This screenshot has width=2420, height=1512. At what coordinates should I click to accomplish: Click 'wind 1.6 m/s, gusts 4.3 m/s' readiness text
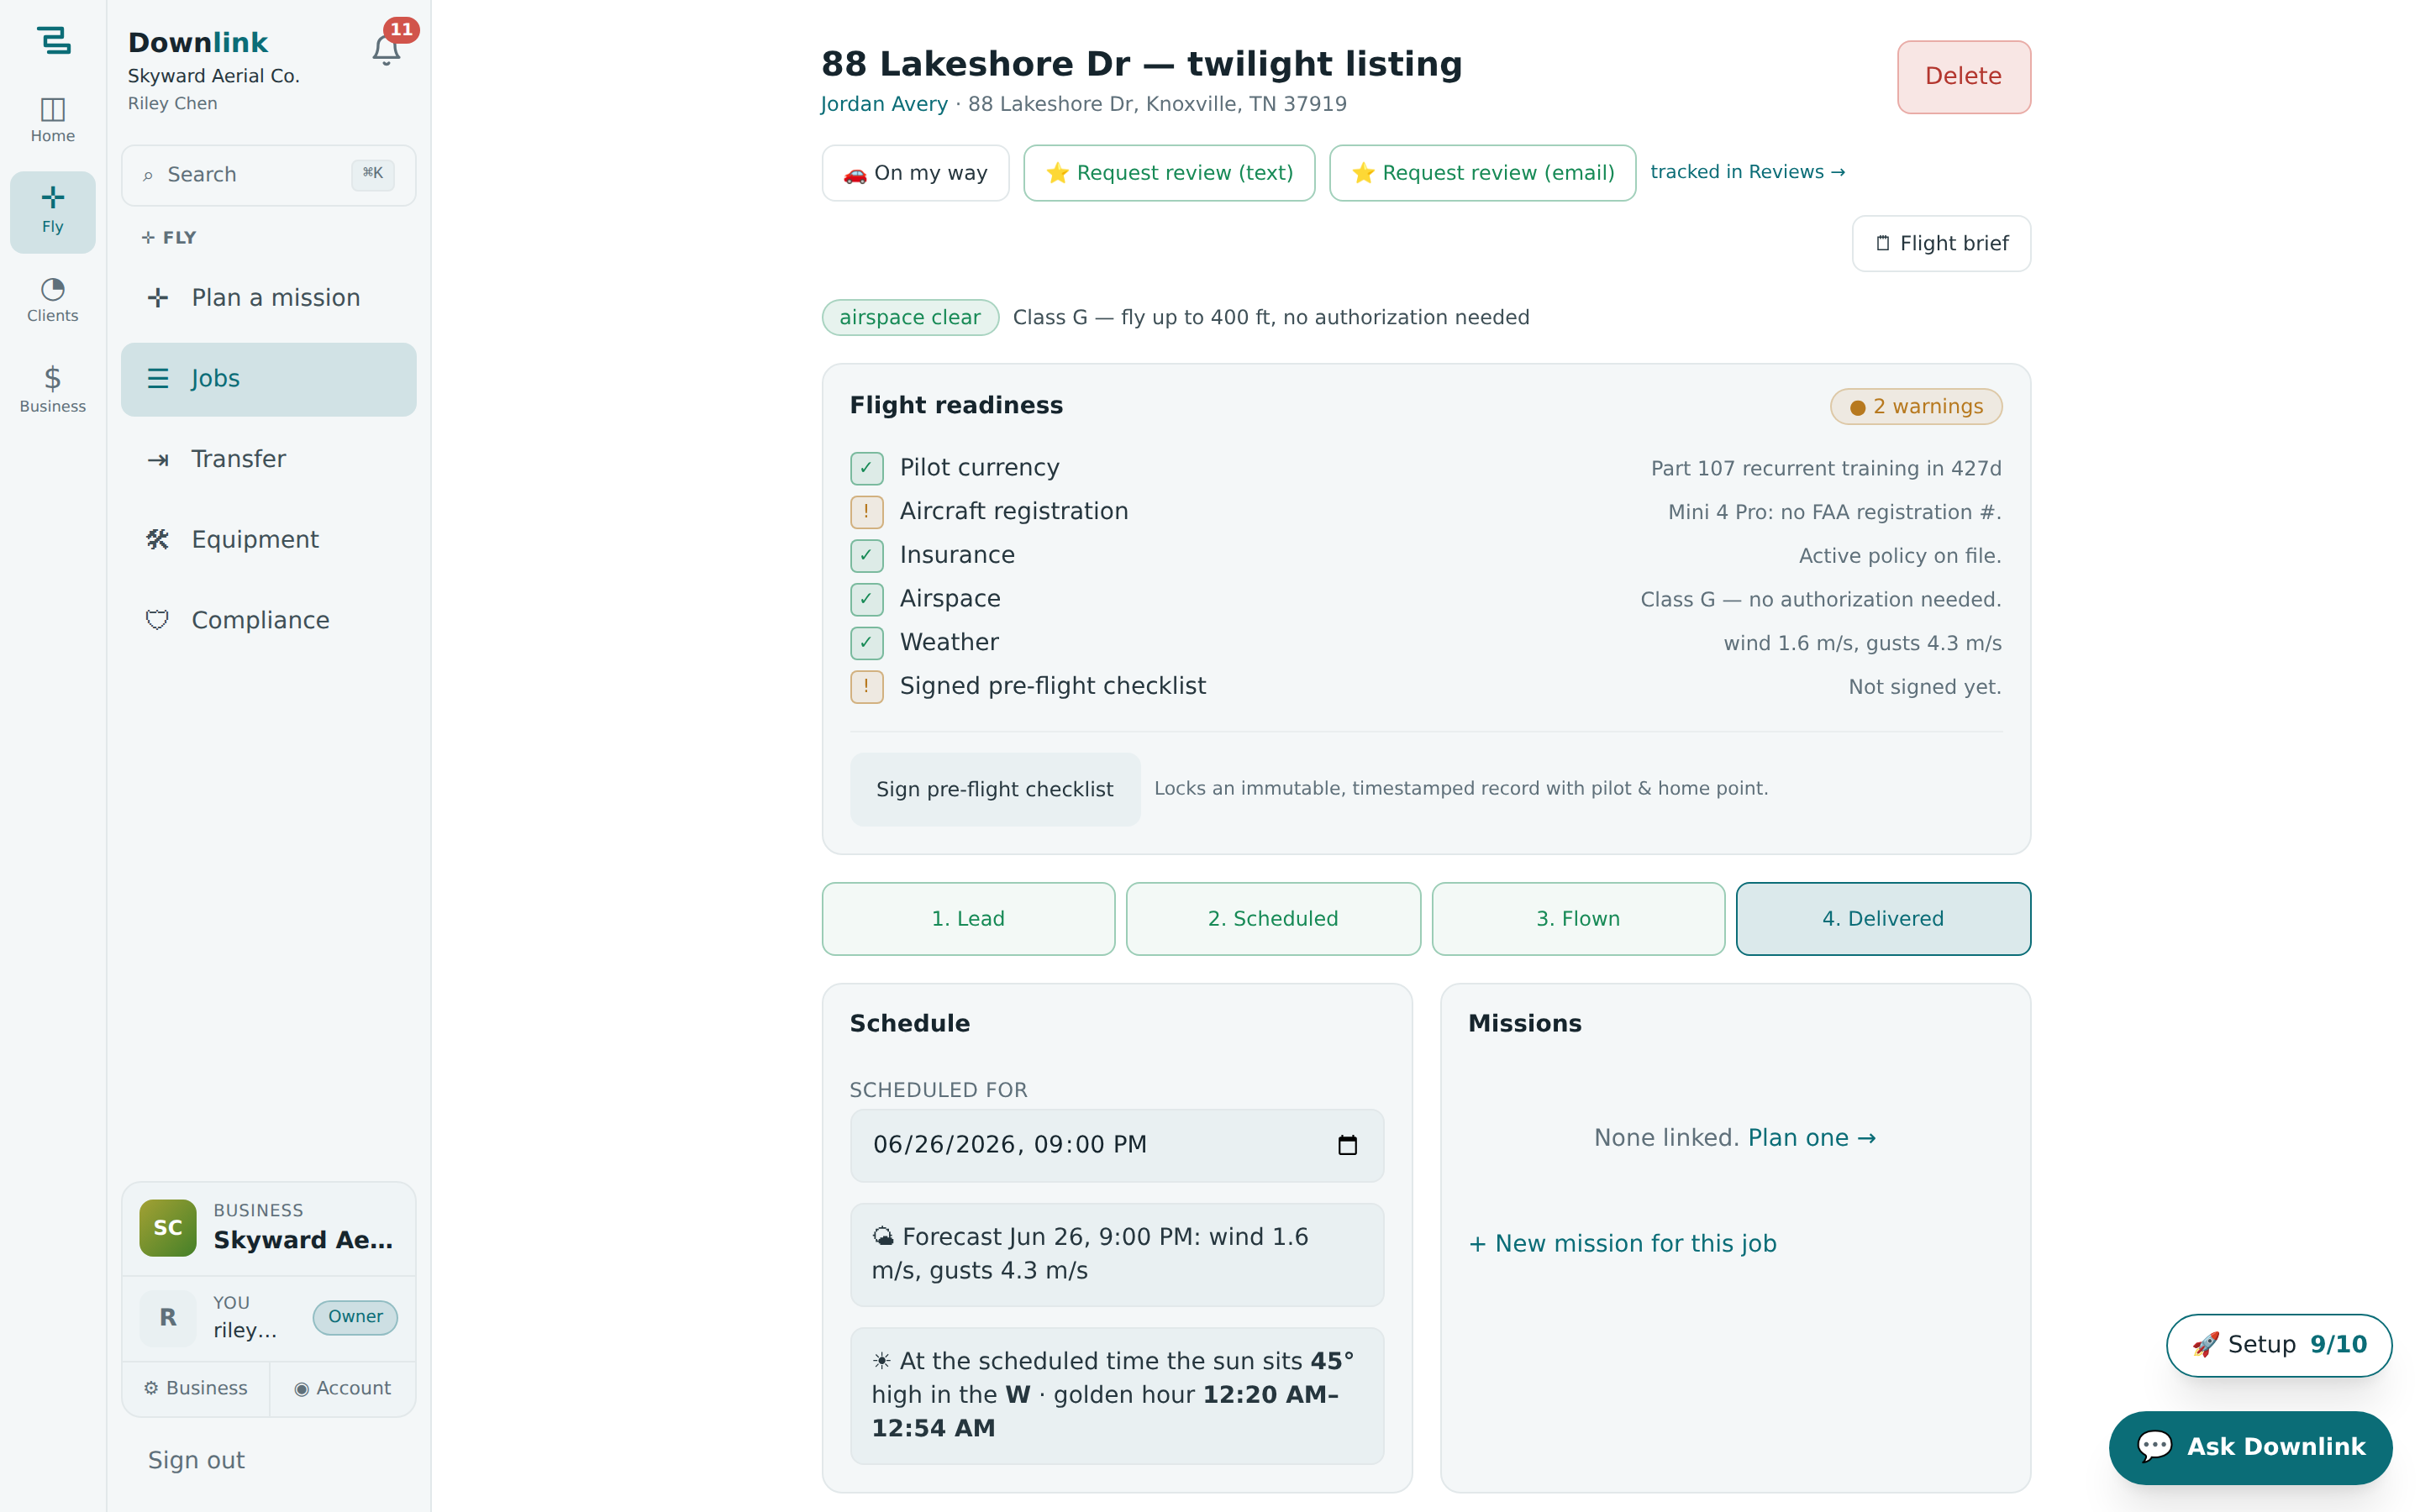[x=1862, y=643]
